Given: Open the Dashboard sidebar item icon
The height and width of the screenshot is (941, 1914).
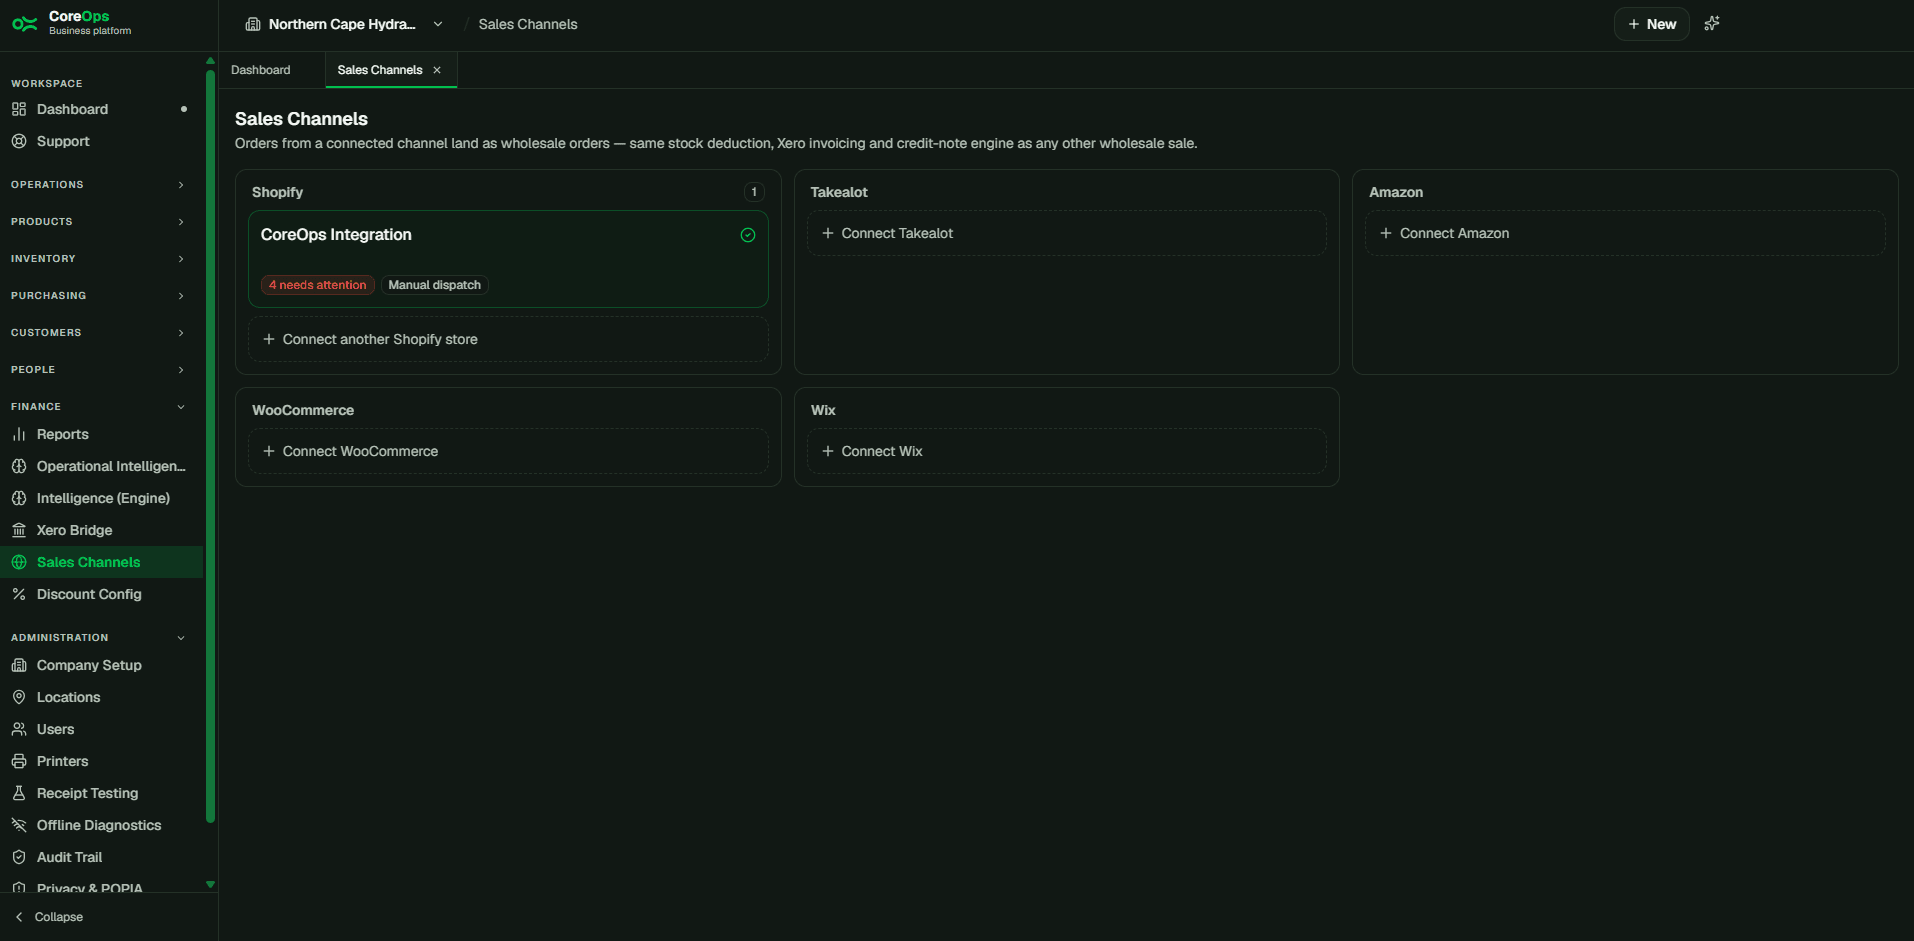Looking at the screenshot, I should [x=19, y=109].
